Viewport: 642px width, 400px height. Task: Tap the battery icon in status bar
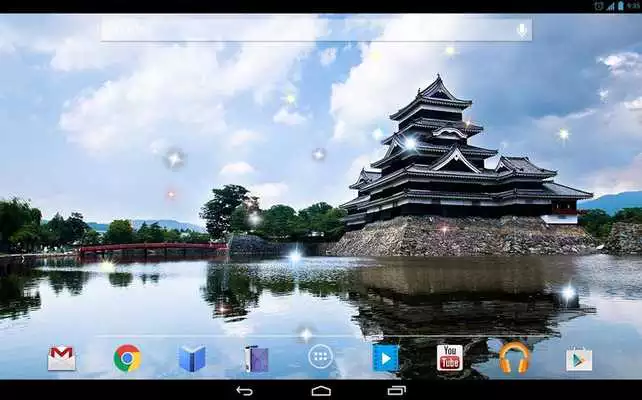(621, 6)
